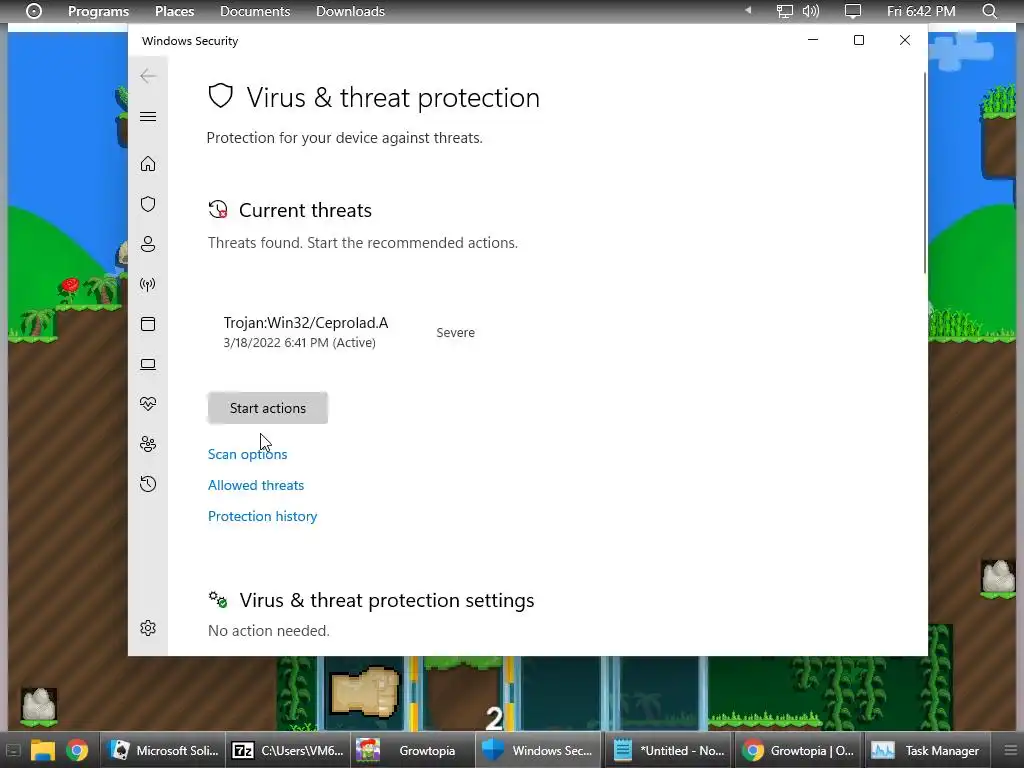
Task: Open the File Explorer folder icon in taskbar
Action: [43, 750]
